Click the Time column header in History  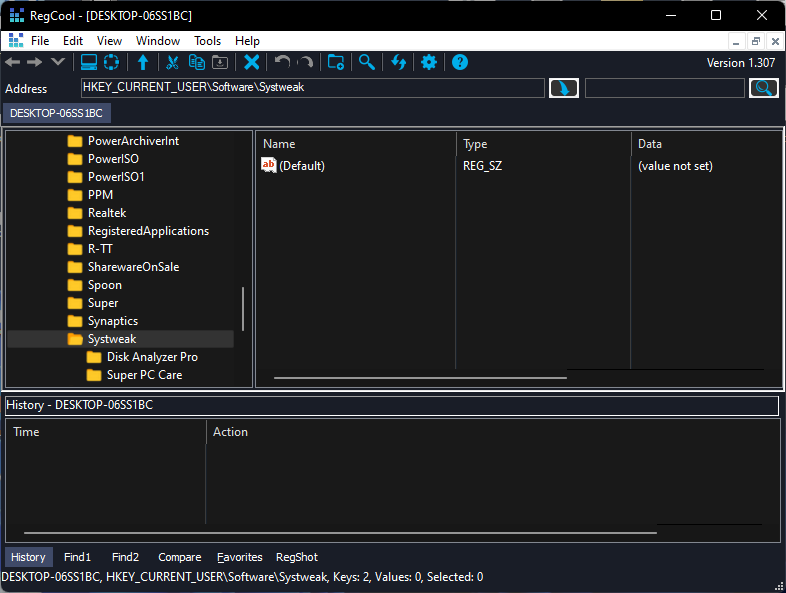tap(106, 432)
